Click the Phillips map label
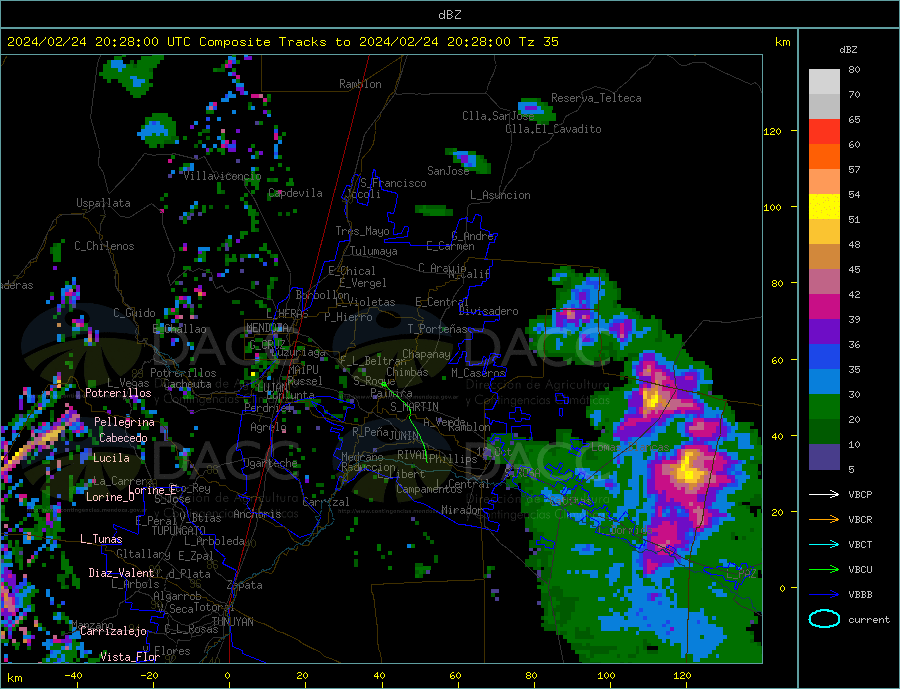The image size is (900, 689). pos(453,459)
